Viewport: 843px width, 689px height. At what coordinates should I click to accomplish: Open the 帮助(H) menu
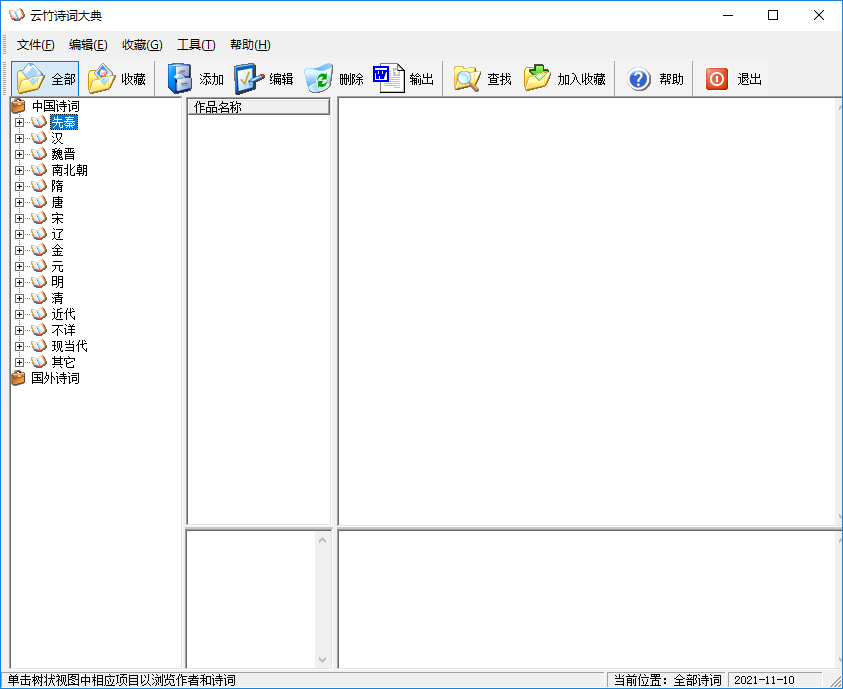pyautogui.click(x=250, y=45)
